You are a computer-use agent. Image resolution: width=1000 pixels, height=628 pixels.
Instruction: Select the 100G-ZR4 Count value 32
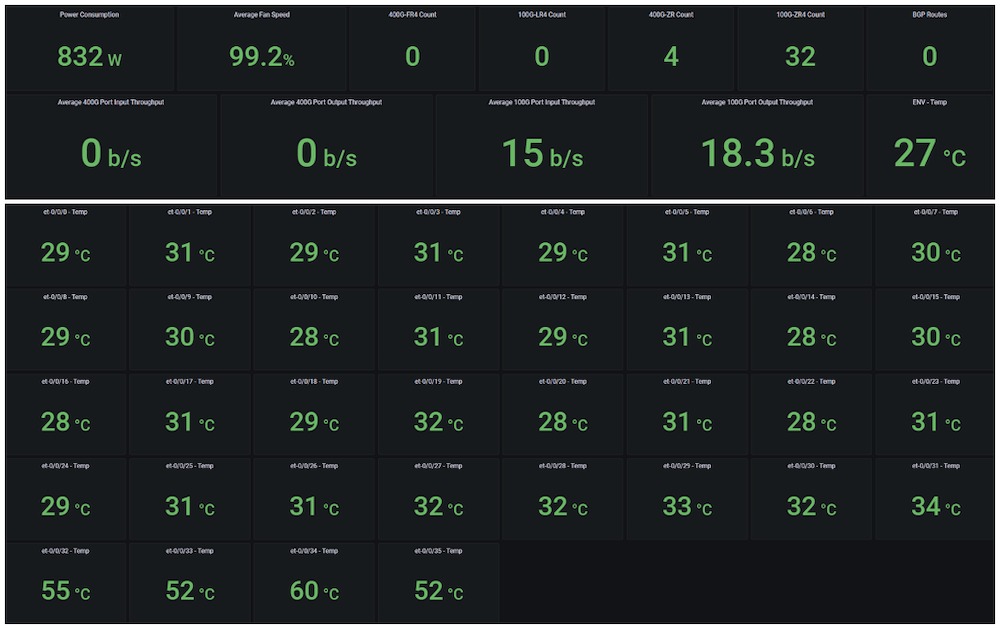(800, 57)
